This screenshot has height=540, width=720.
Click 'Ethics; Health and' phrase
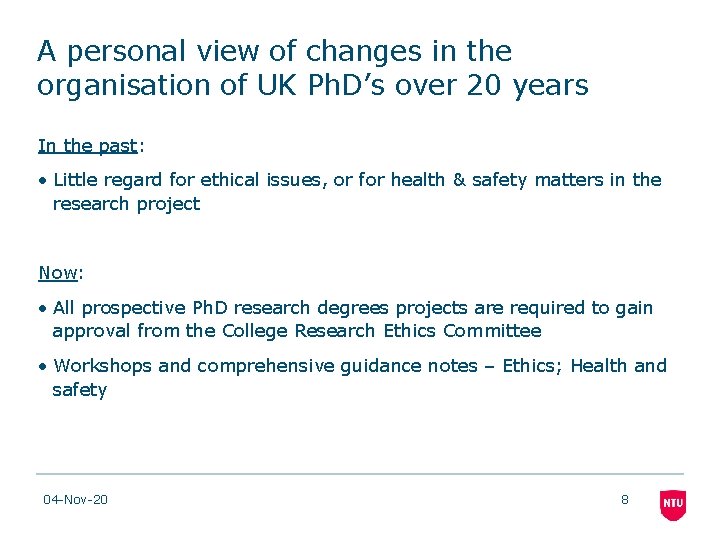tap(585, 366)
